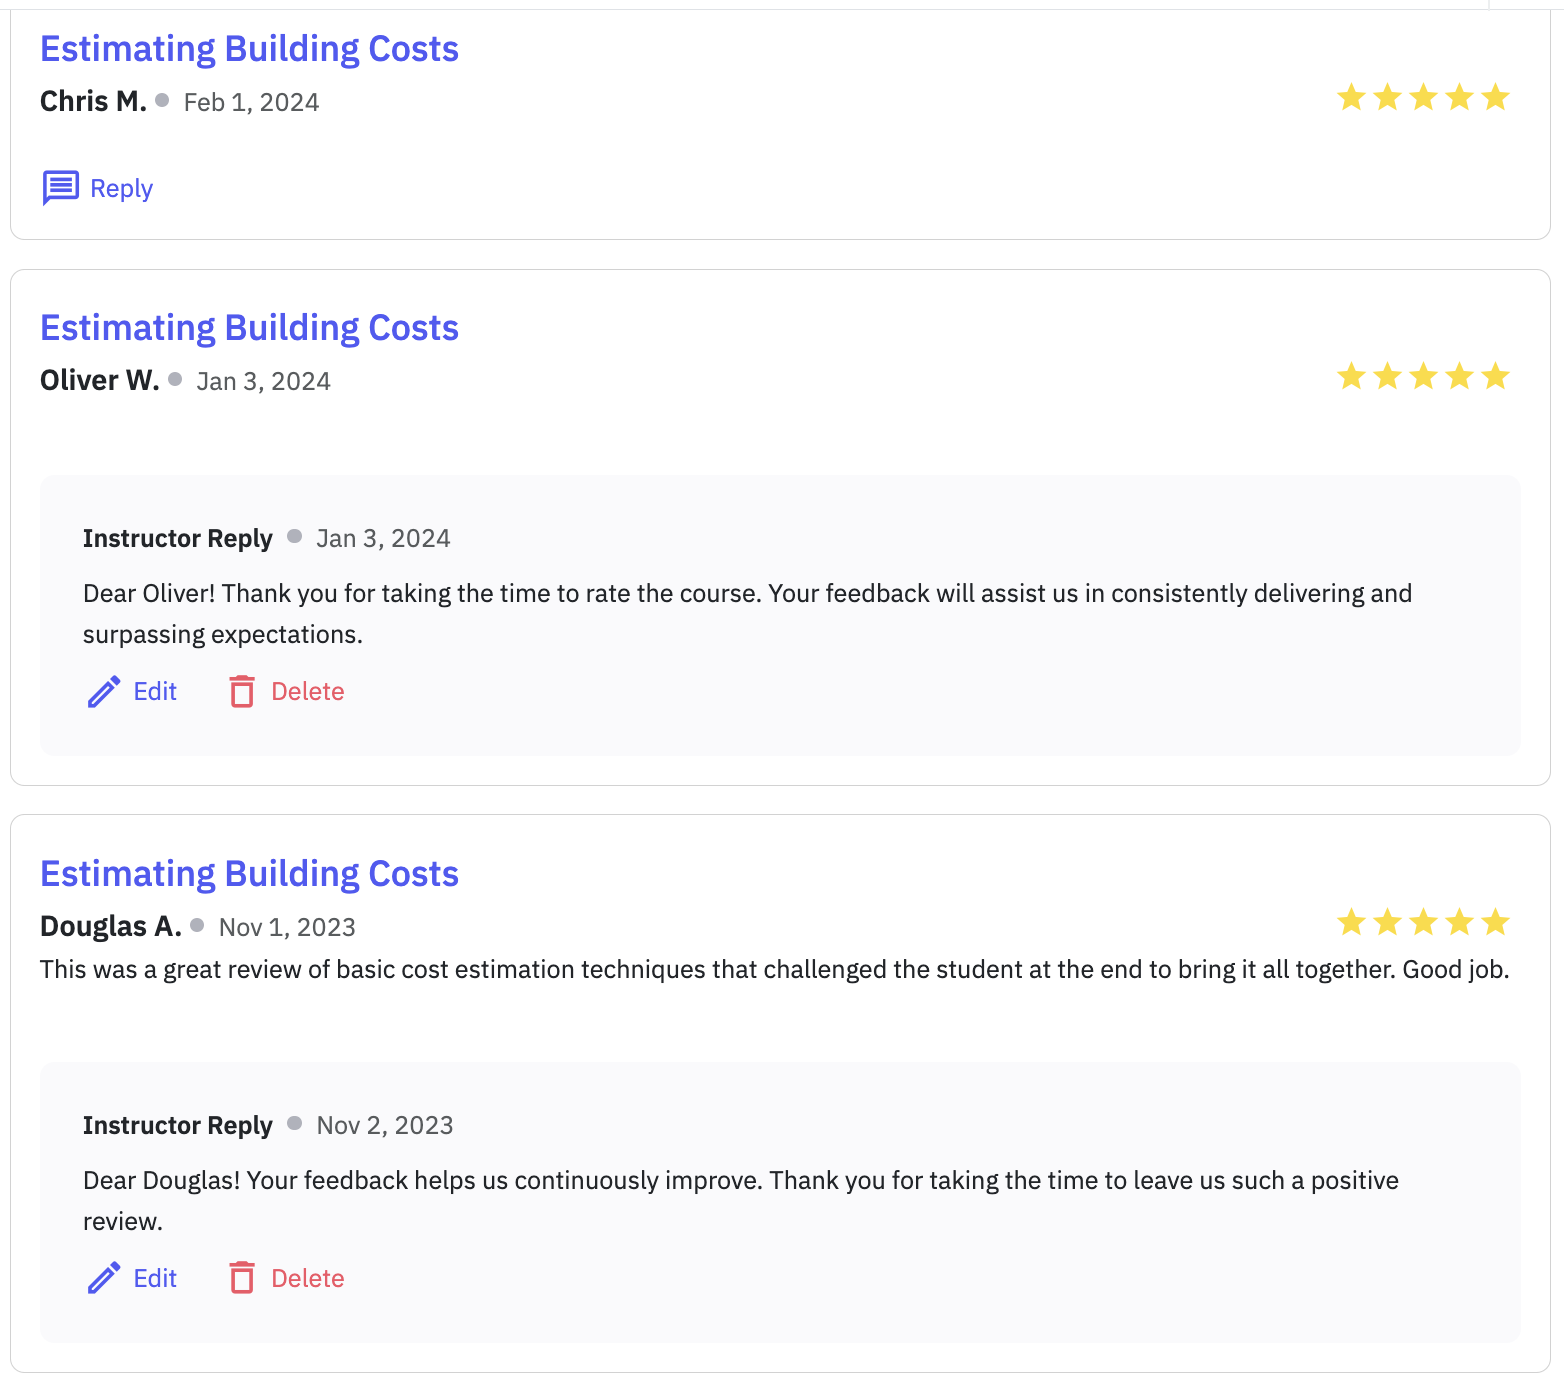This screenshot has width=1564, height=1386.
Task: Select reviewer name Chris M.
Action: [91, 100]
